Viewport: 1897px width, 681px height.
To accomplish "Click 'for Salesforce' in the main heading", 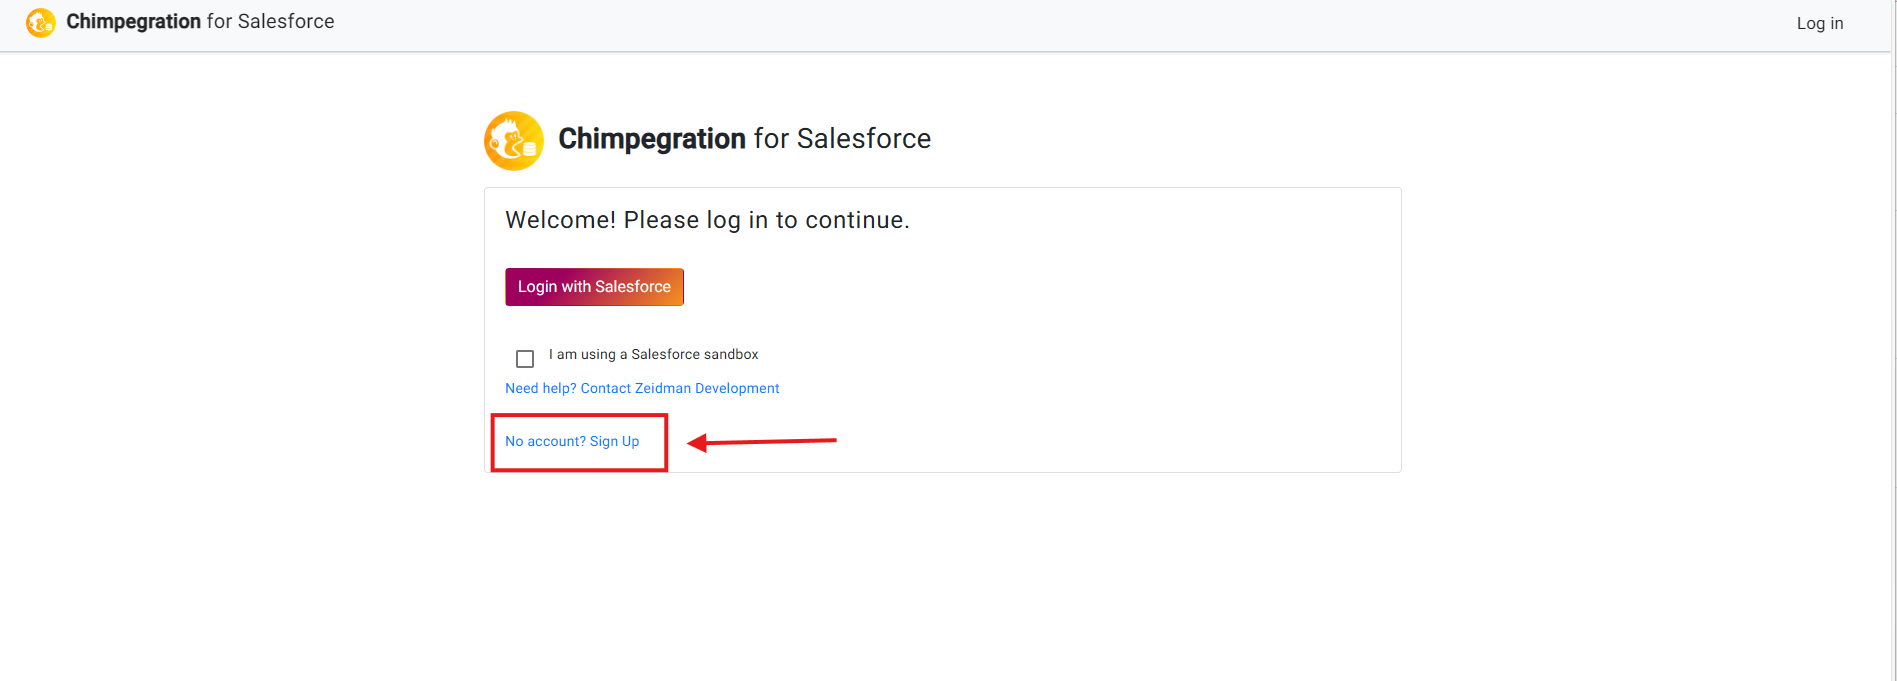I will tap(842, 139).
